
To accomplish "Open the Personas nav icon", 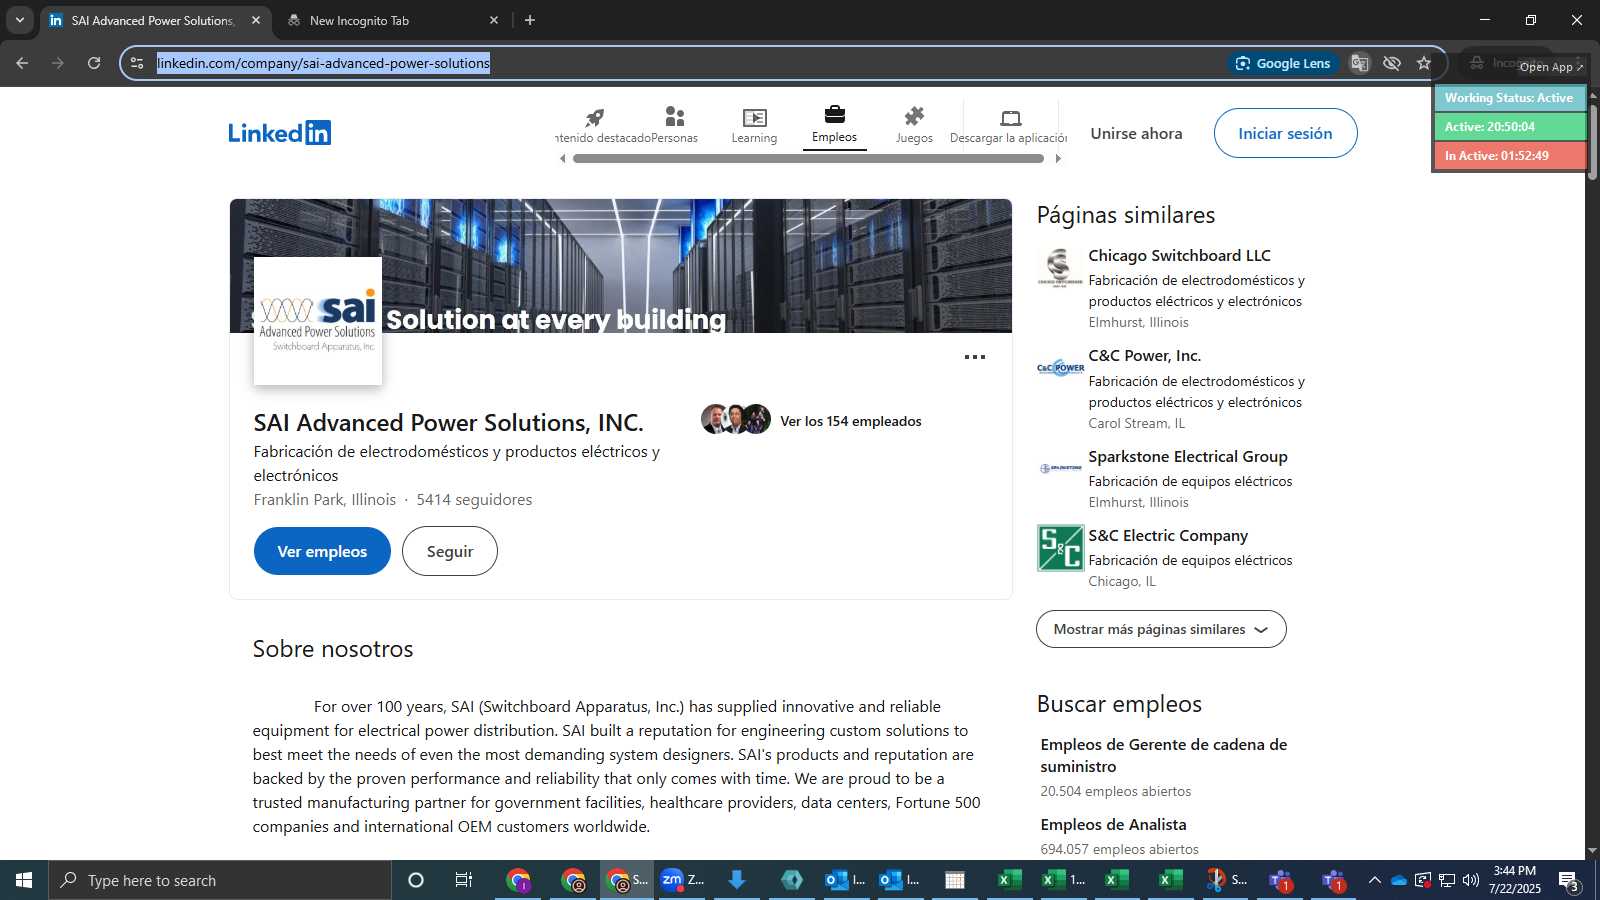I will 675,125.
